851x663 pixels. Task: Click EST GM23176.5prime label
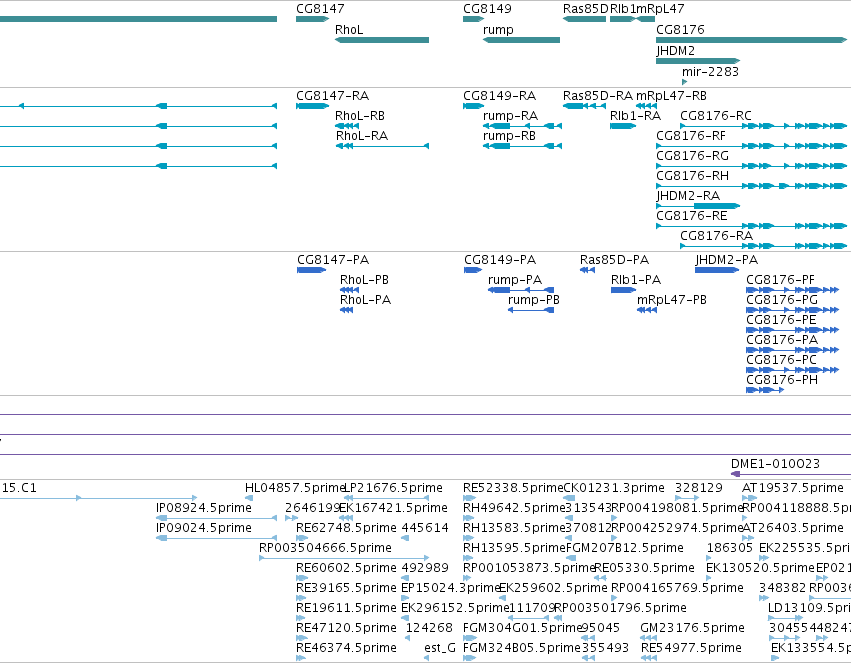tap(692, 628)
